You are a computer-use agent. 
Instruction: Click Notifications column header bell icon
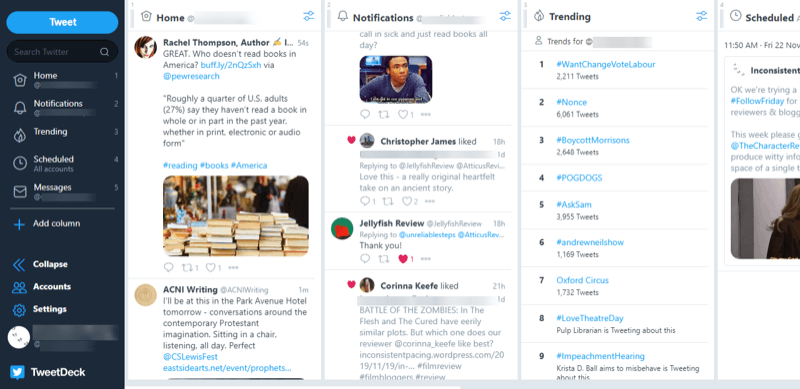(343, 17)
